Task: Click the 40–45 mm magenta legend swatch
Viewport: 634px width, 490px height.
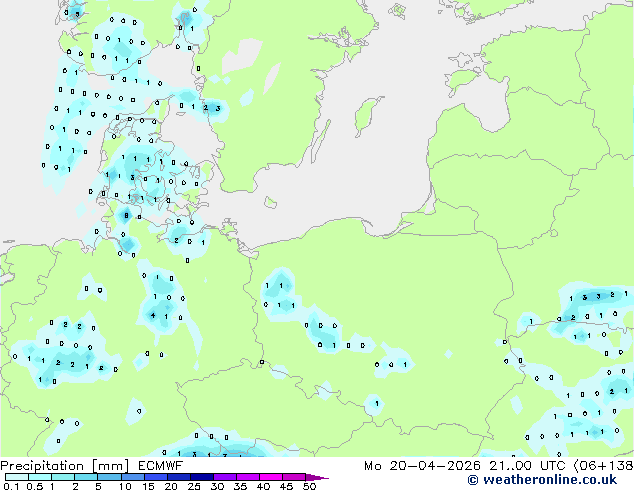Action: [271, 477]
